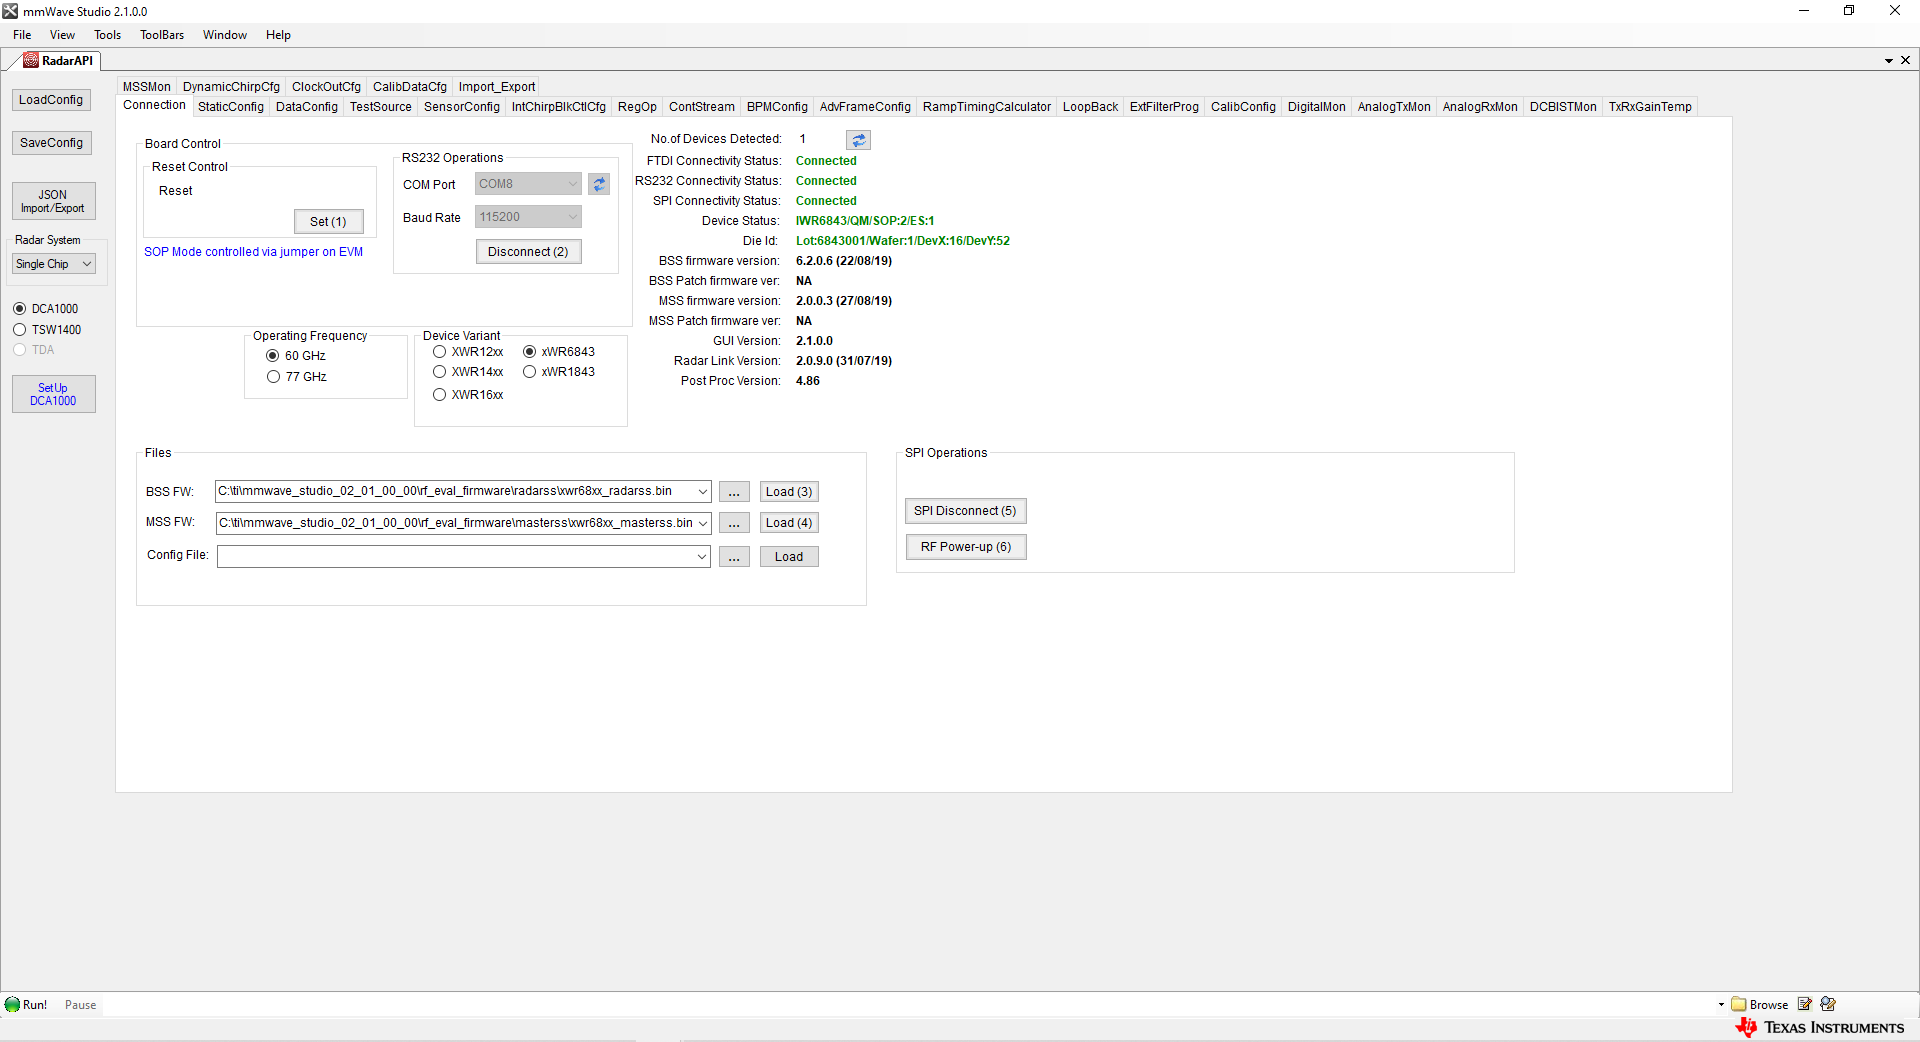Select xWR6843 device variant
This screenshot has width=1920, height=1042.
529,352
